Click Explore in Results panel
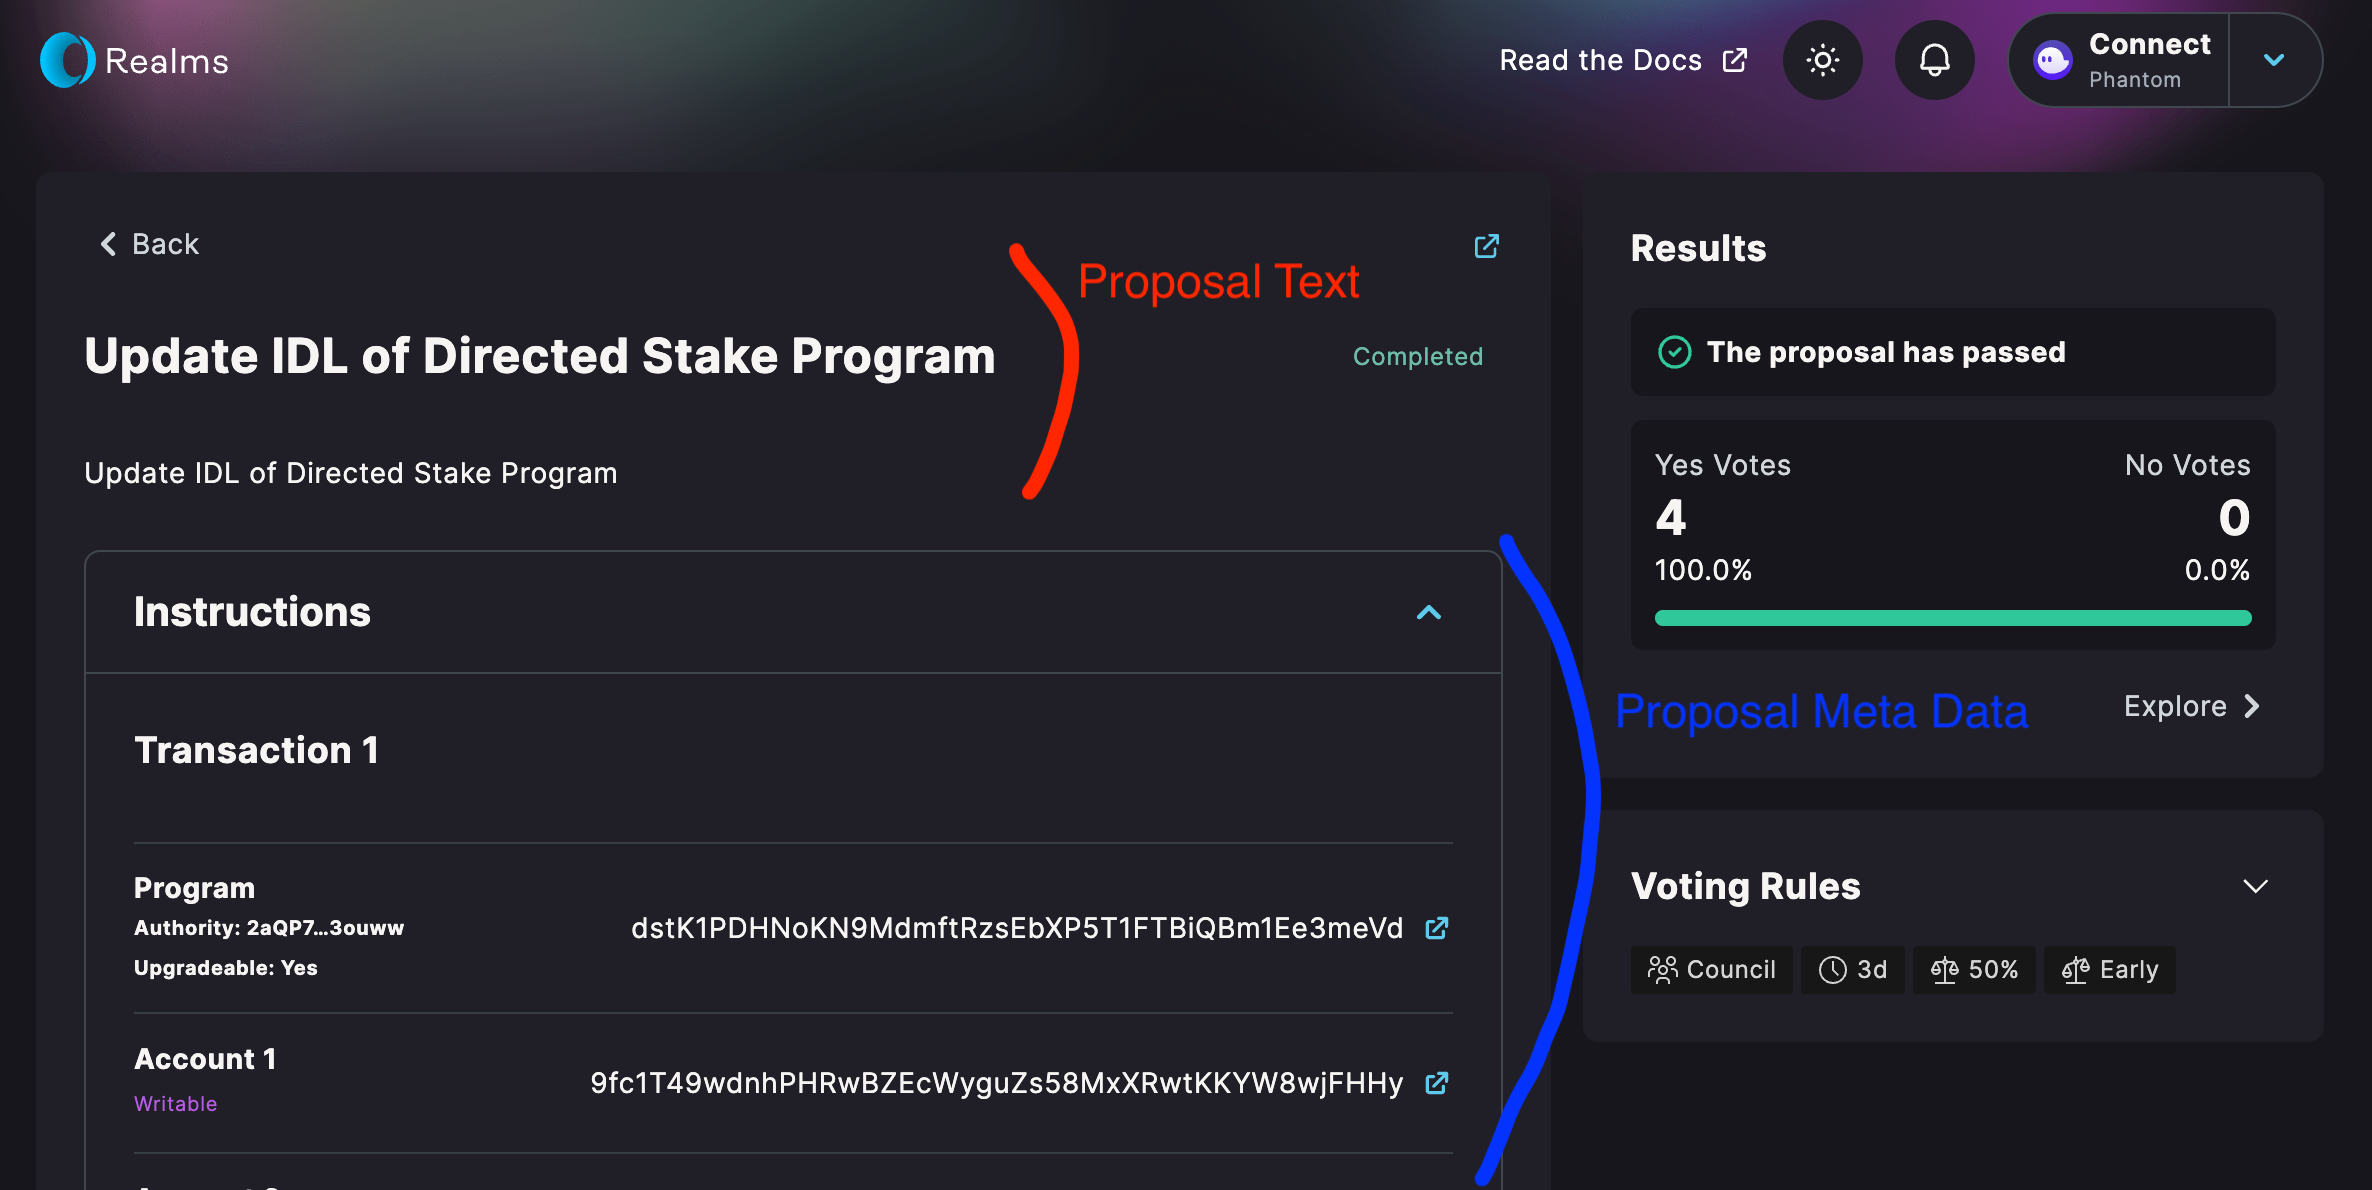The height and width of the screenshot is (1190, 2372). 2191,706
